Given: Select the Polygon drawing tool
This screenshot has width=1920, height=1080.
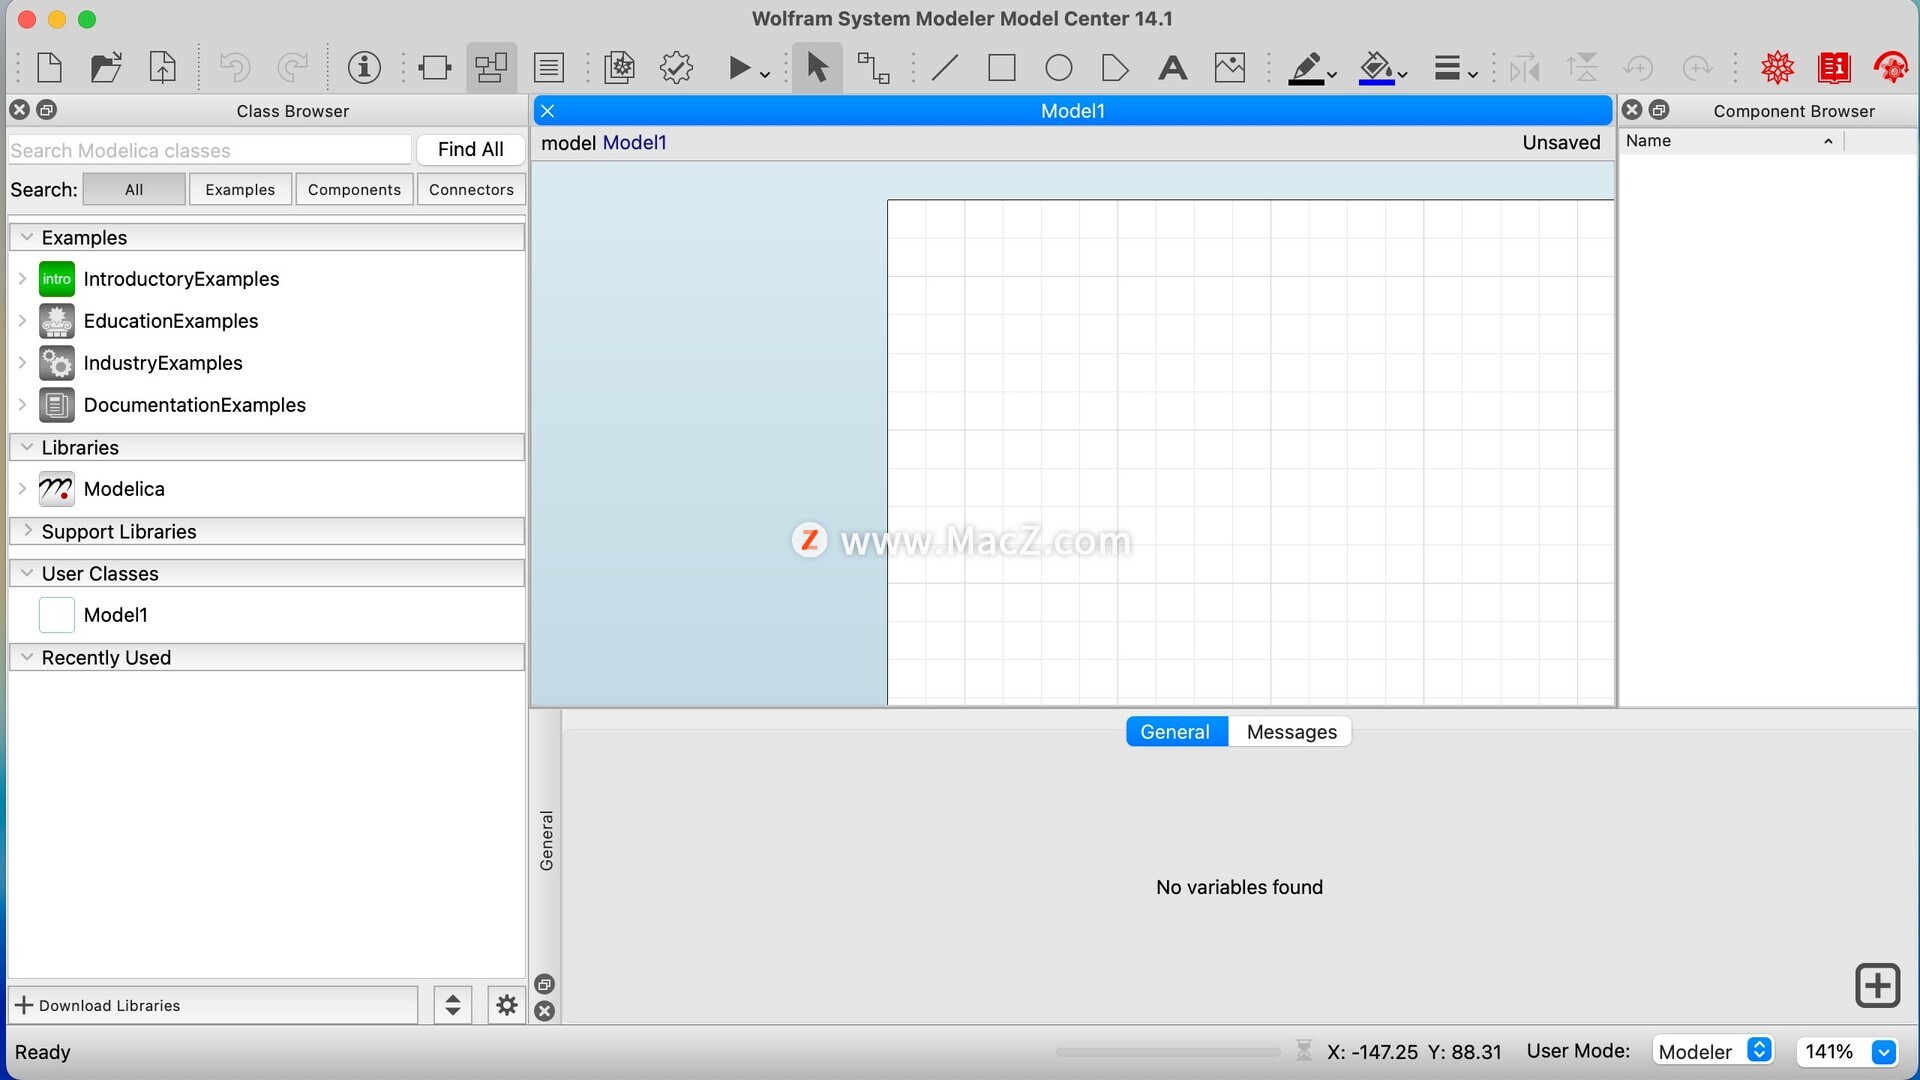Looking at the screenshot, I should click(x=1115, y=68).
